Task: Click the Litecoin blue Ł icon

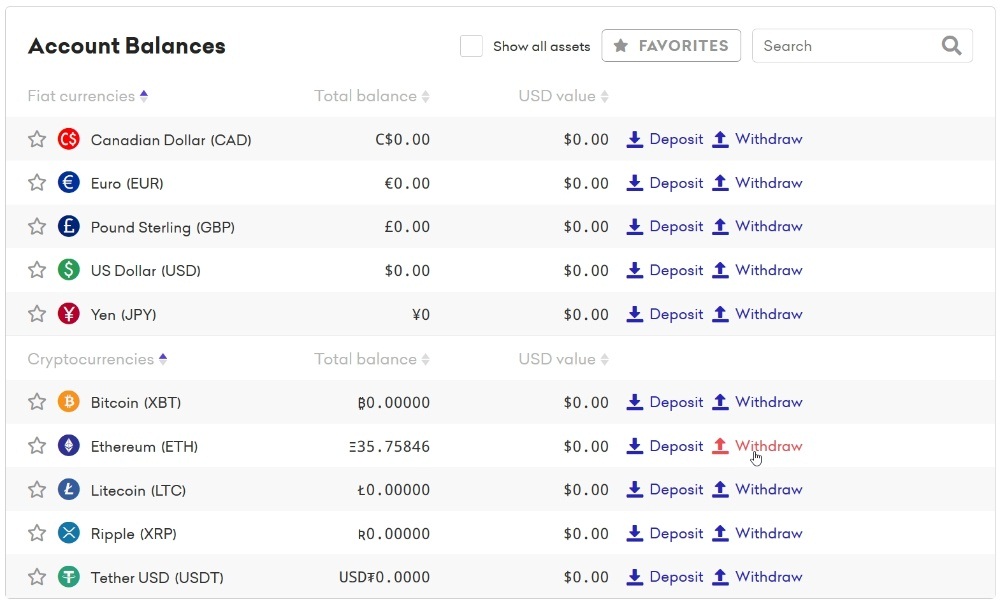Action: click(x=69, y=490)
